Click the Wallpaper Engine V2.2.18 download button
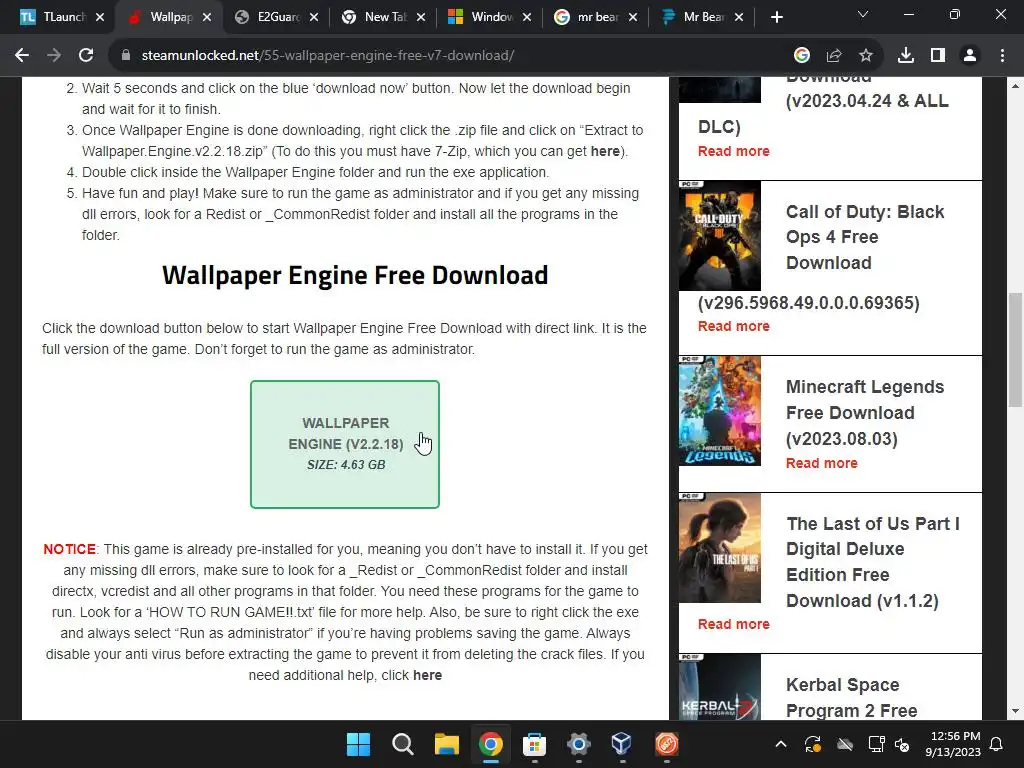1024x768 pixels. coord(345,444)
